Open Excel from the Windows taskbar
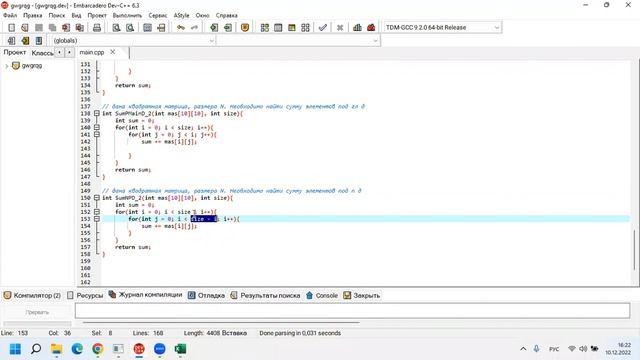Image resolution: width=640 pixels, height=360 pixels. click(x=180, y=349)
